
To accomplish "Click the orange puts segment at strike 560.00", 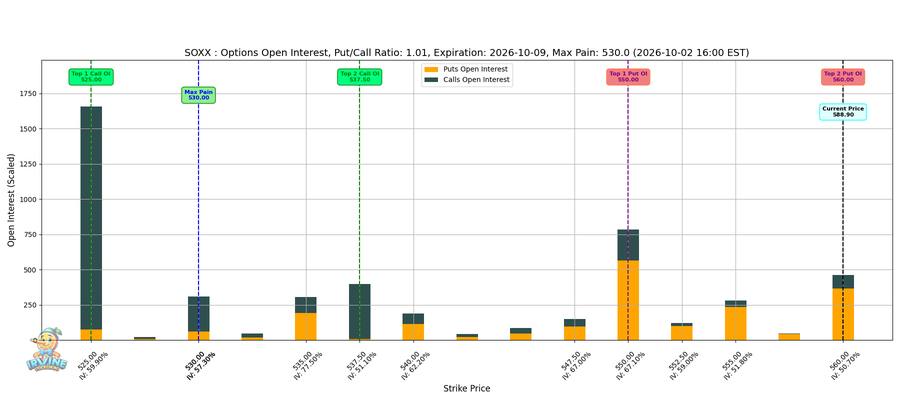I will (x=843, y=314).
